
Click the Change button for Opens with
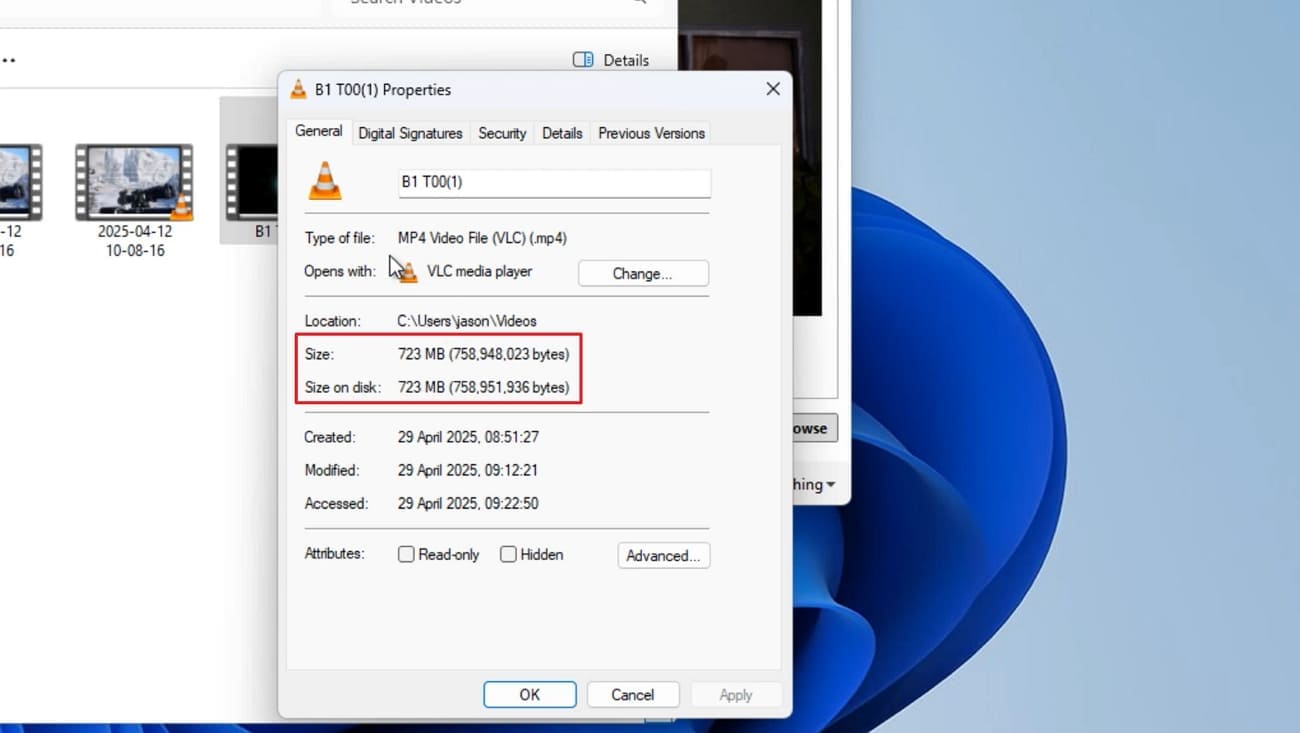643,272
